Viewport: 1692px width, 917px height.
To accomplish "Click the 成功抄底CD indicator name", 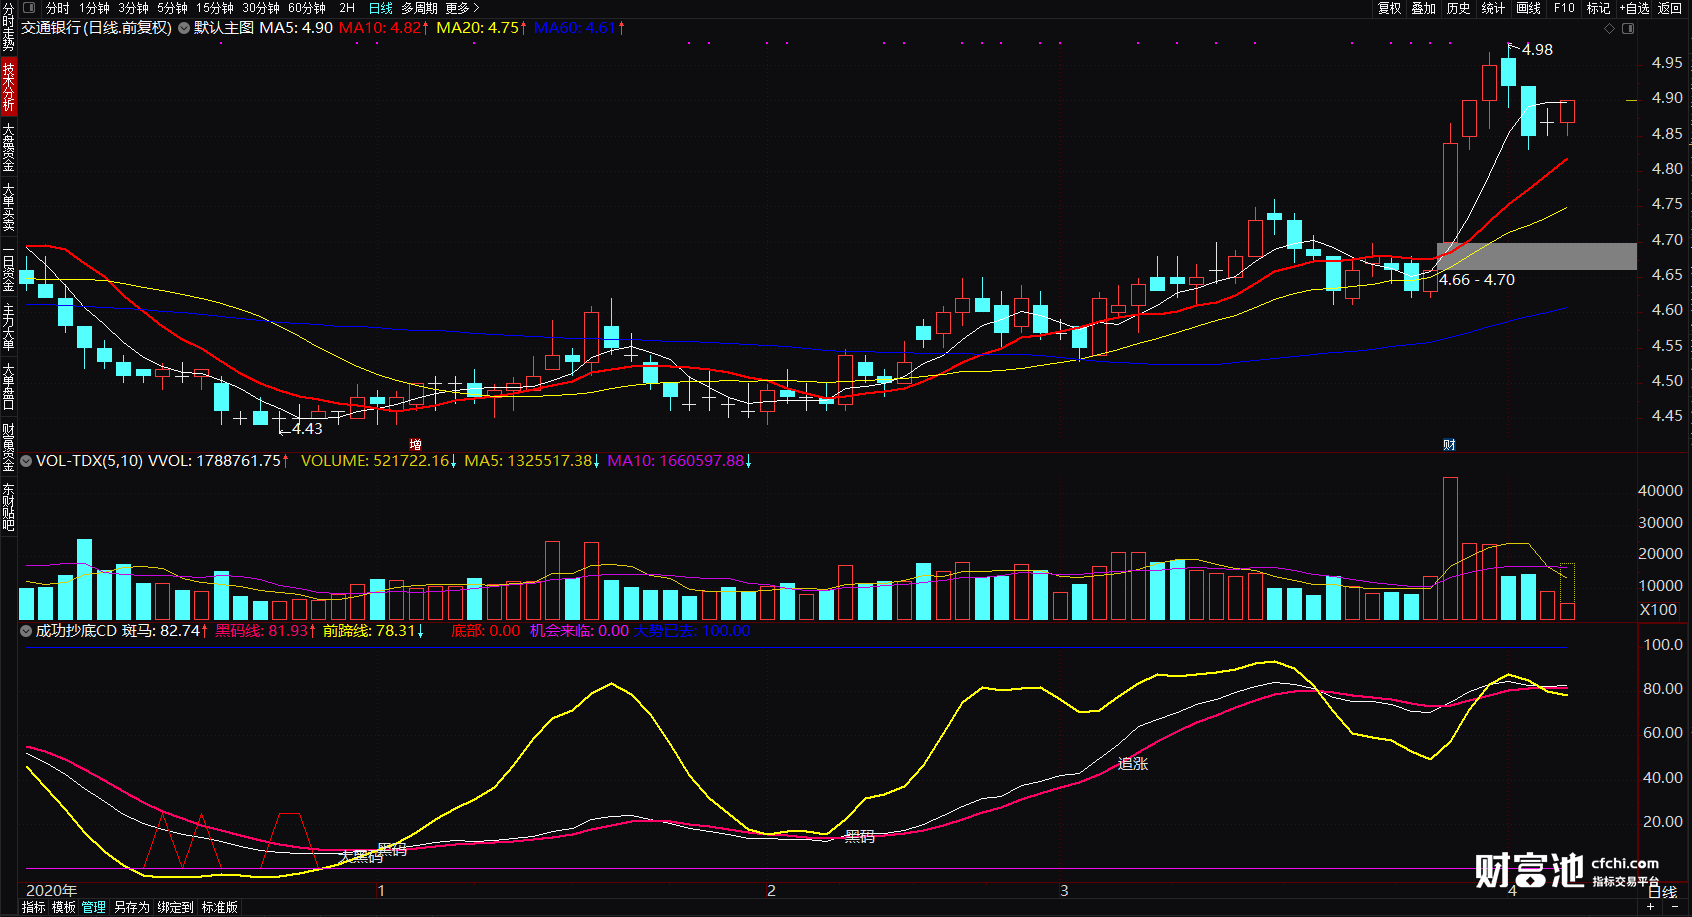I will [76, 631].
